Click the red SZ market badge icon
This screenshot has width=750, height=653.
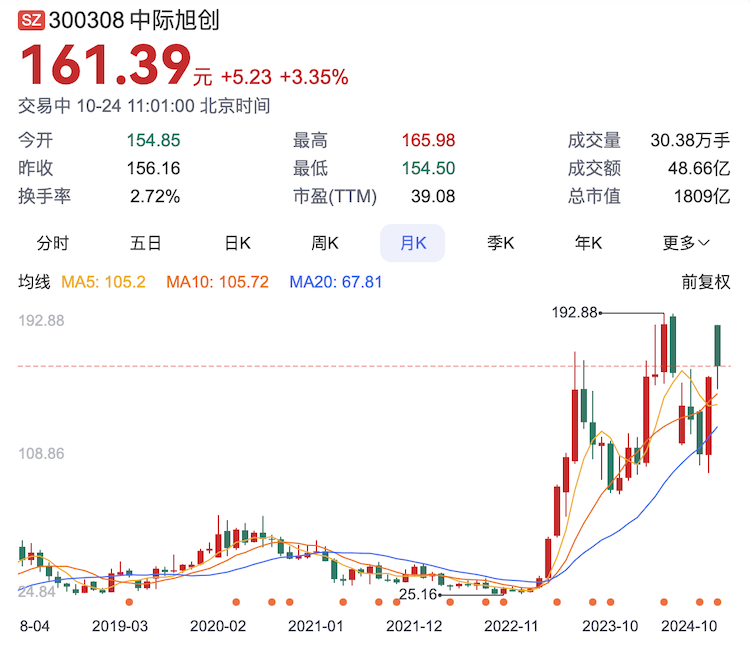click(31, 21)
